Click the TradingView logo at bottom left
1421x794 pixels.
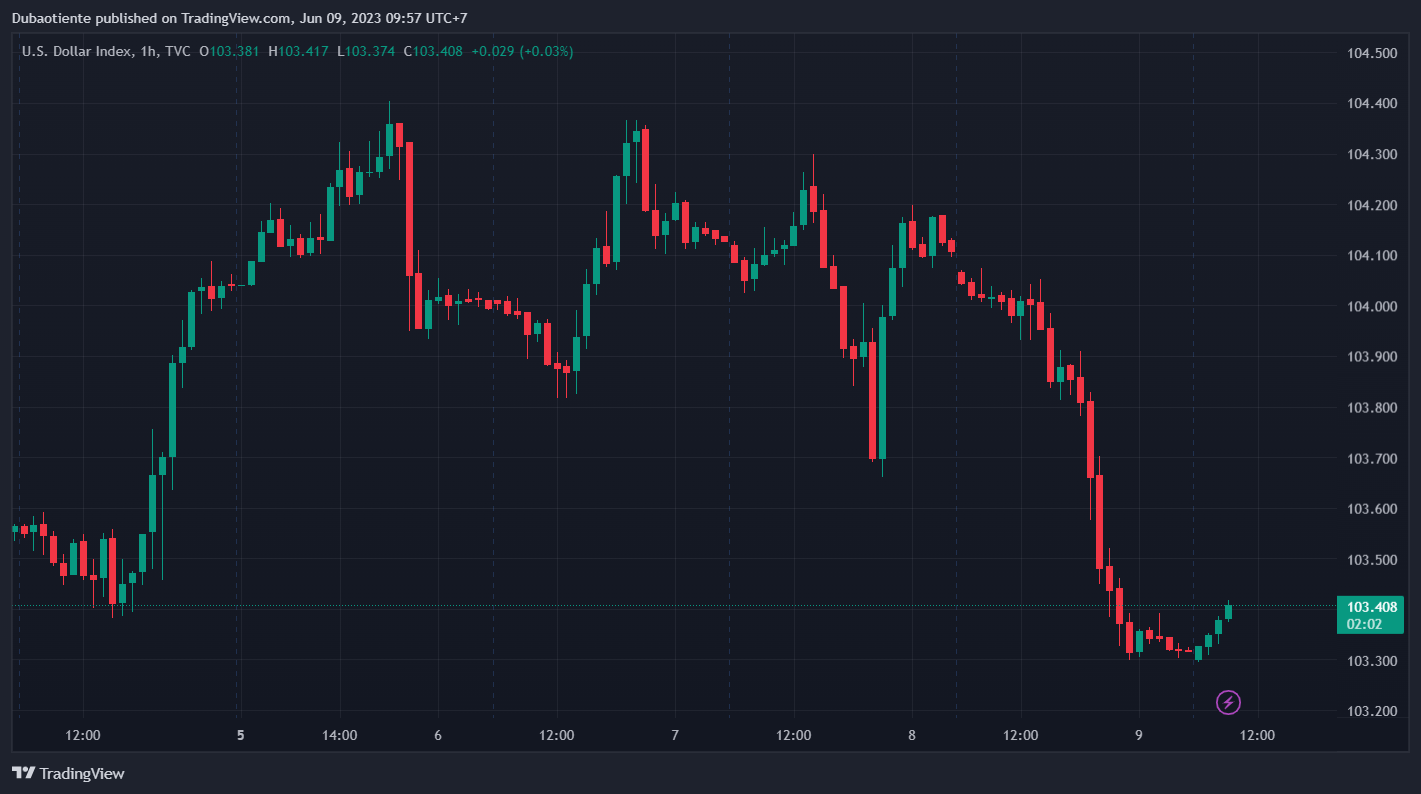coord(68,773)
